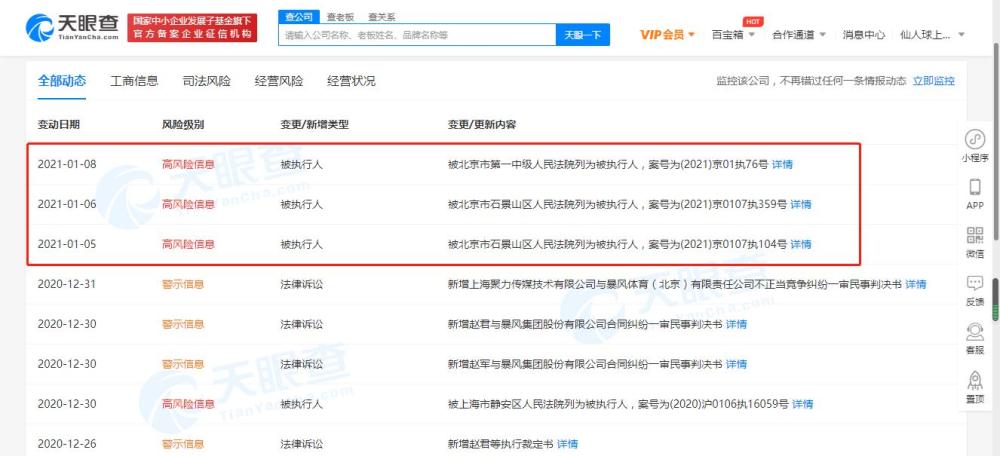Open 详情 for case 京01执76号

tap(782, 164)
